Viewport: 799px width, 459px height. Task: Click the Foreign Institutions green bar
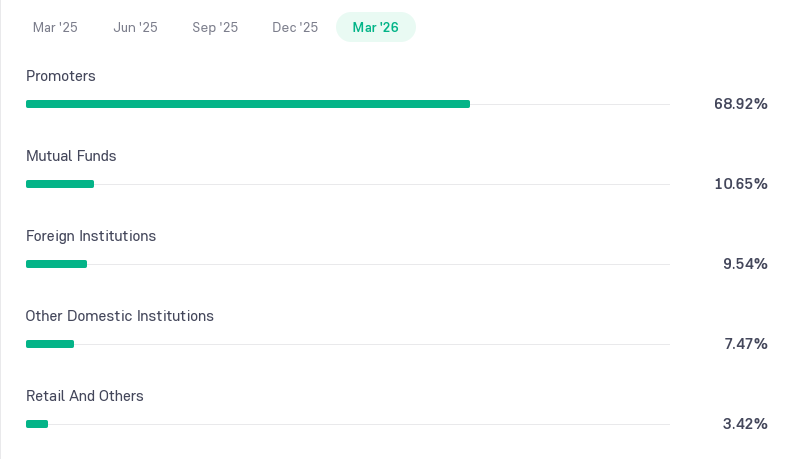point(57,264)
